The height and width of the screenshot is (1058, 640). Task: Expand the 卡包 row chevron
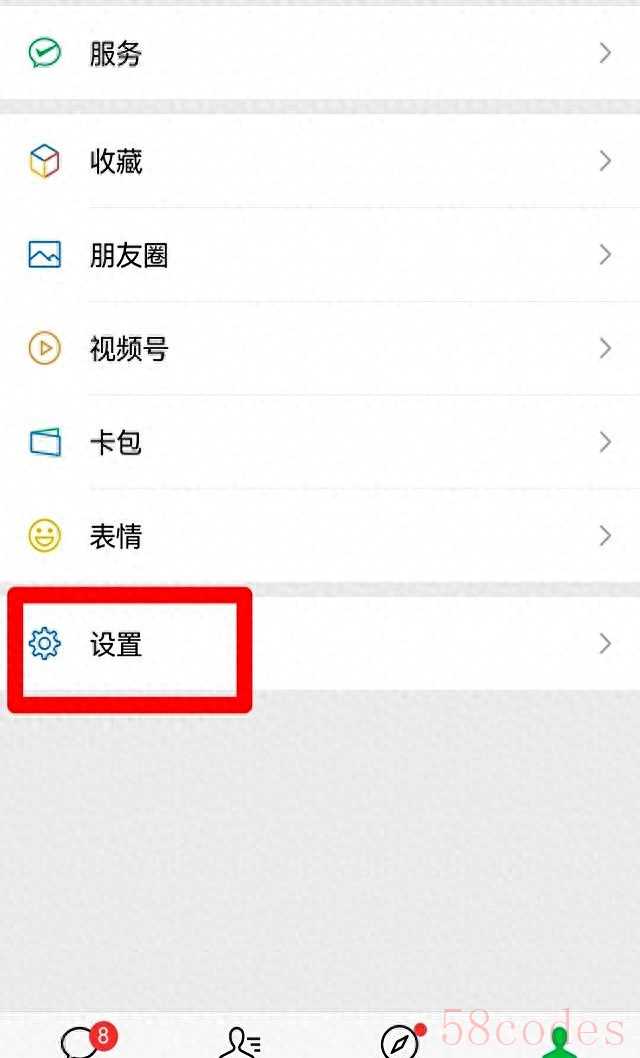click(x=605, y=442)
